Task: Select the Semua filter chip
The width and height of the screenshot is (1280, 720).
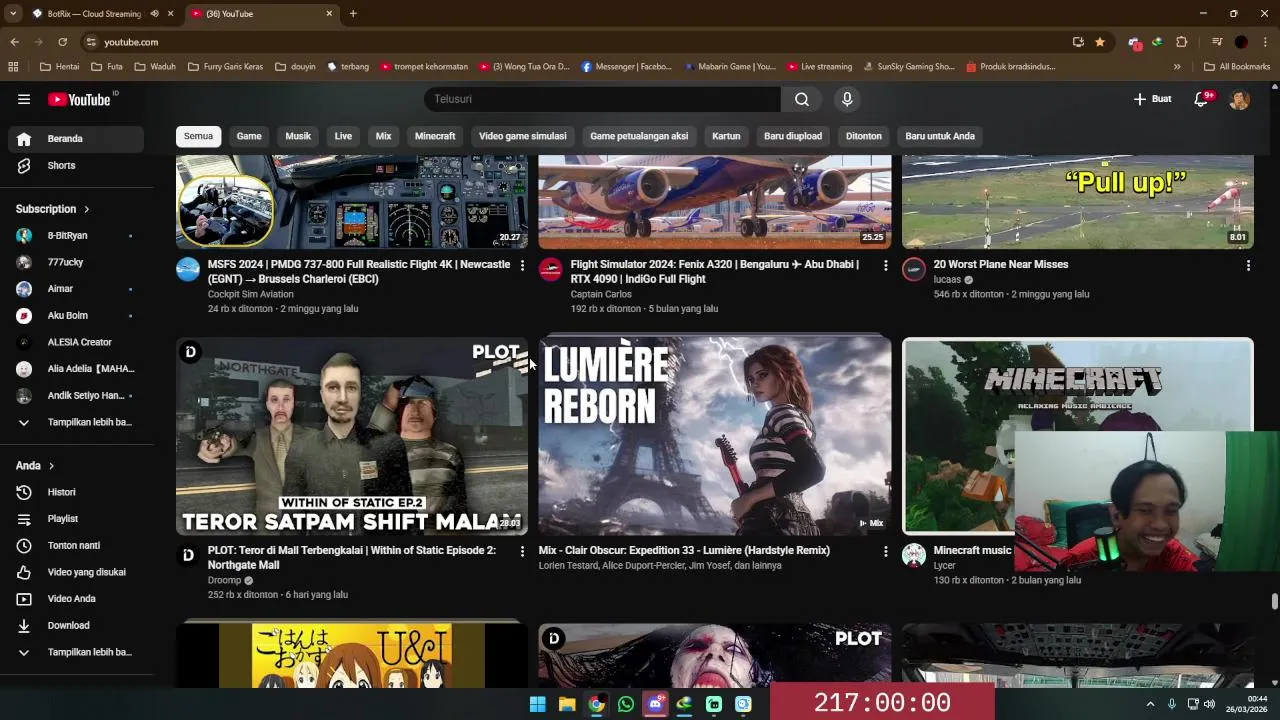Action: click(198, 136)
